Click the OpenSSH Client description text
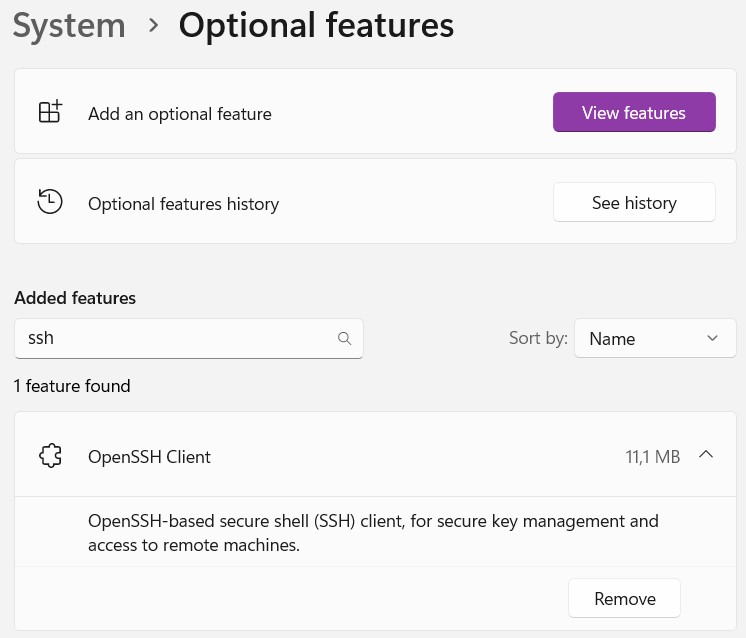Viewport: 746px width, 638px height. (373, 533)
